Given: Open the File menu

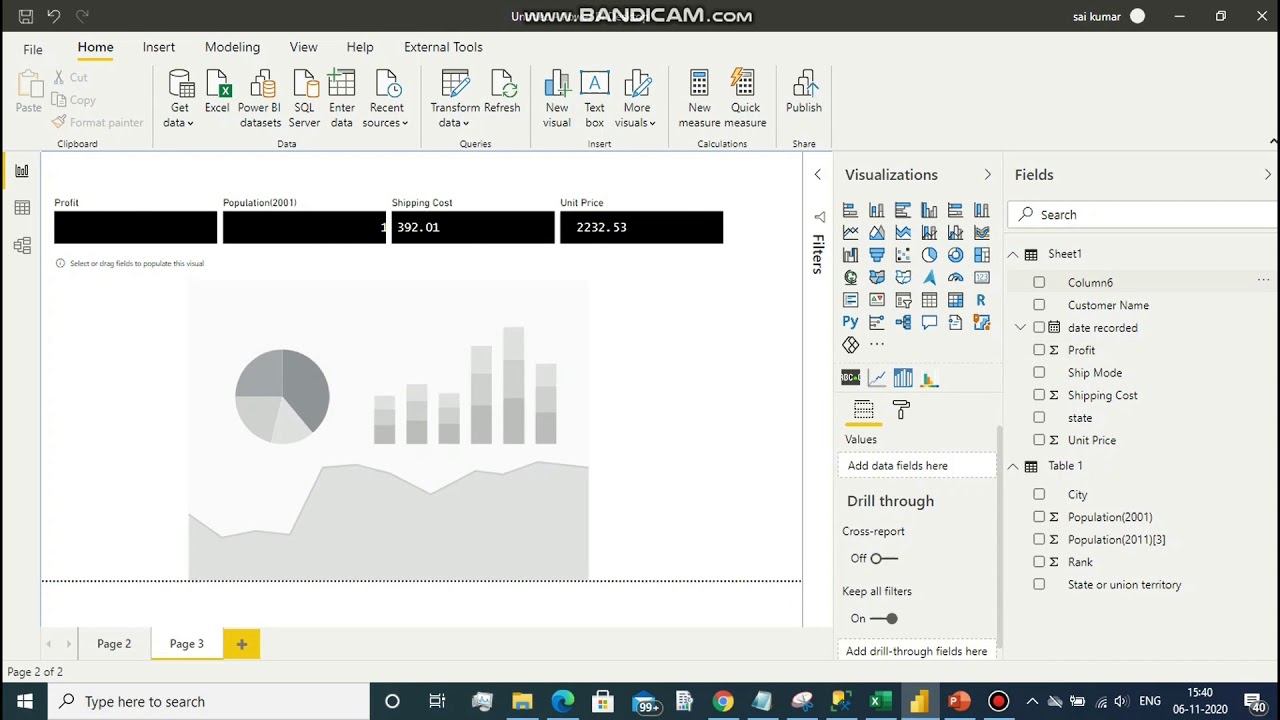Looking at the screenshot, I should [x=33, y=49].
